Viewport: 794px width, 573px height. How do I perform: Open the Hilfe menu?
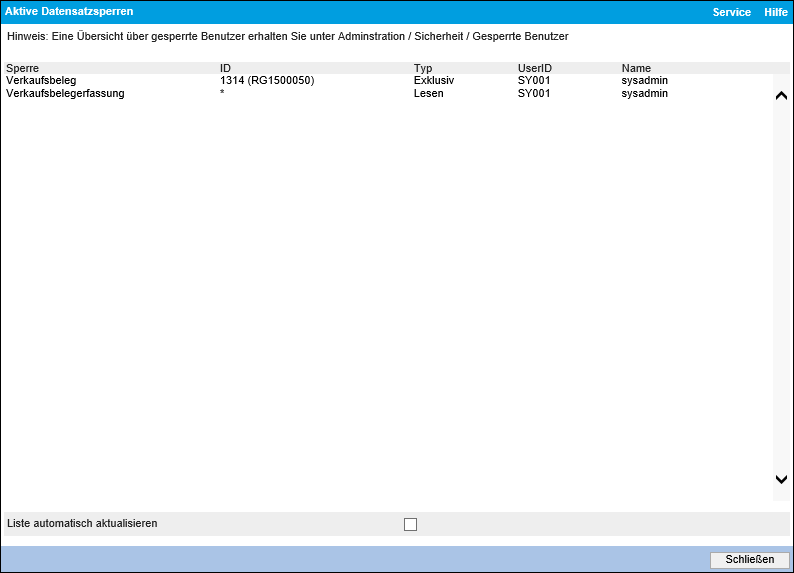pyautogui.click(x=775, y=12)
